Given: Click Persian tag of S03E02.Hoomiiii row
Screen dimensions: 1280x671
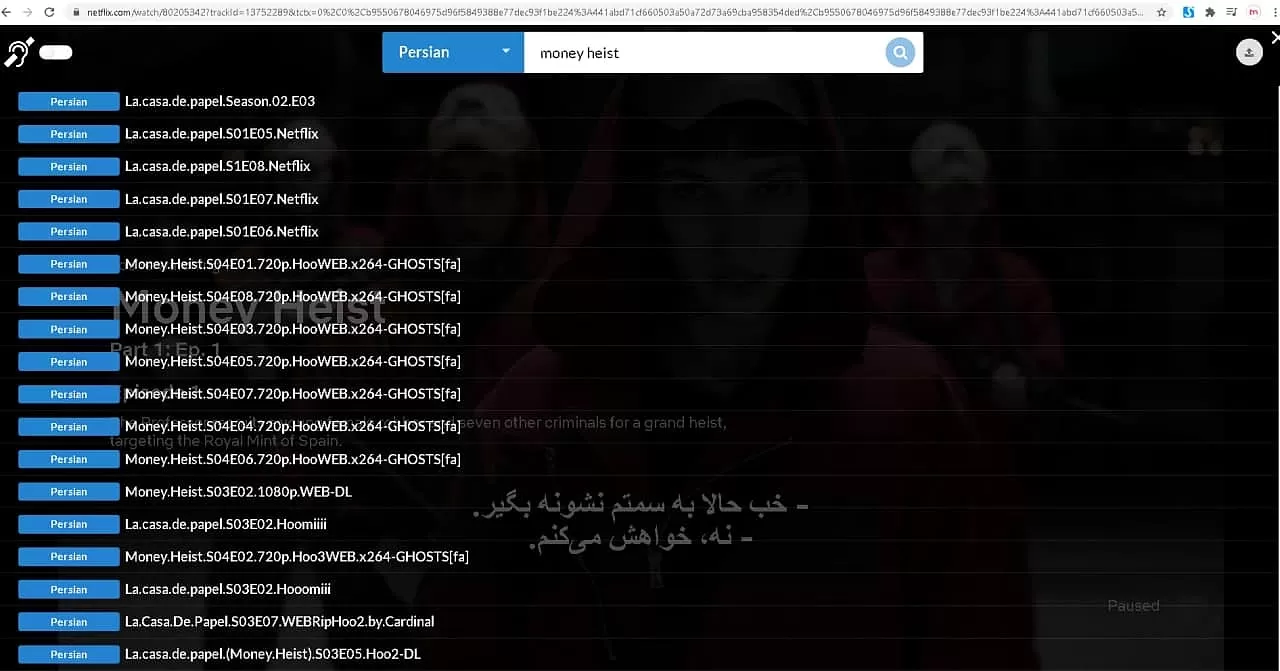Looking at the screenshot, I should coord(69,524).
